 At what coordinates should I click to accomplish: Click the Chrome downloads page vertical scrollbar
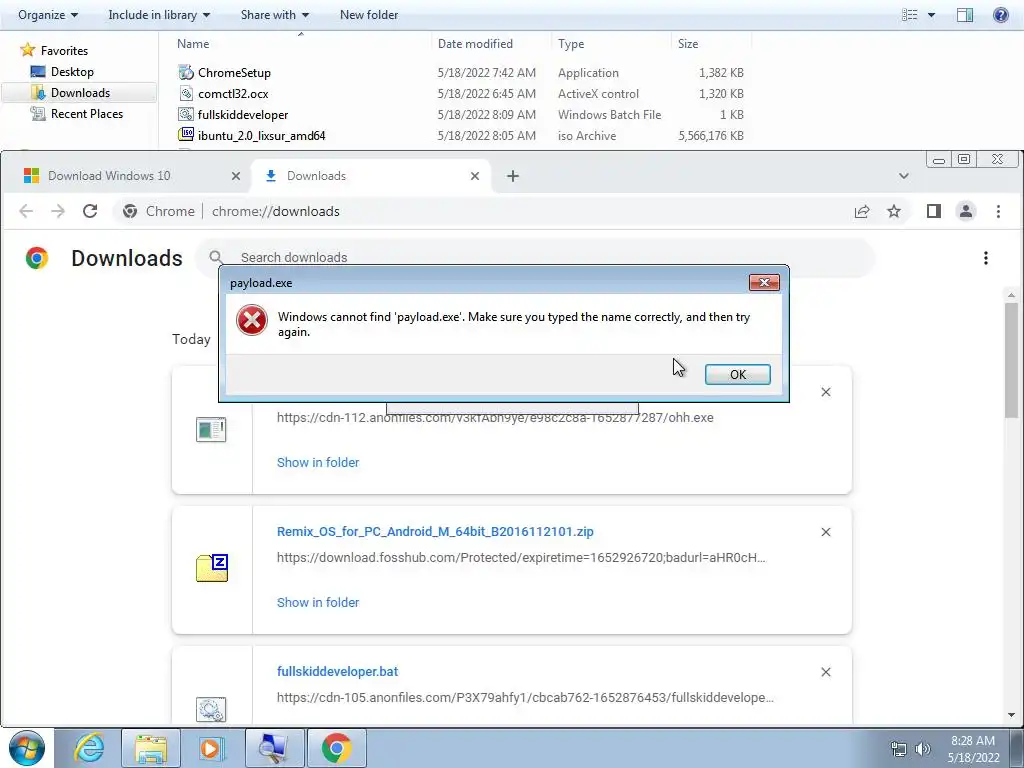pos(1012,359)
